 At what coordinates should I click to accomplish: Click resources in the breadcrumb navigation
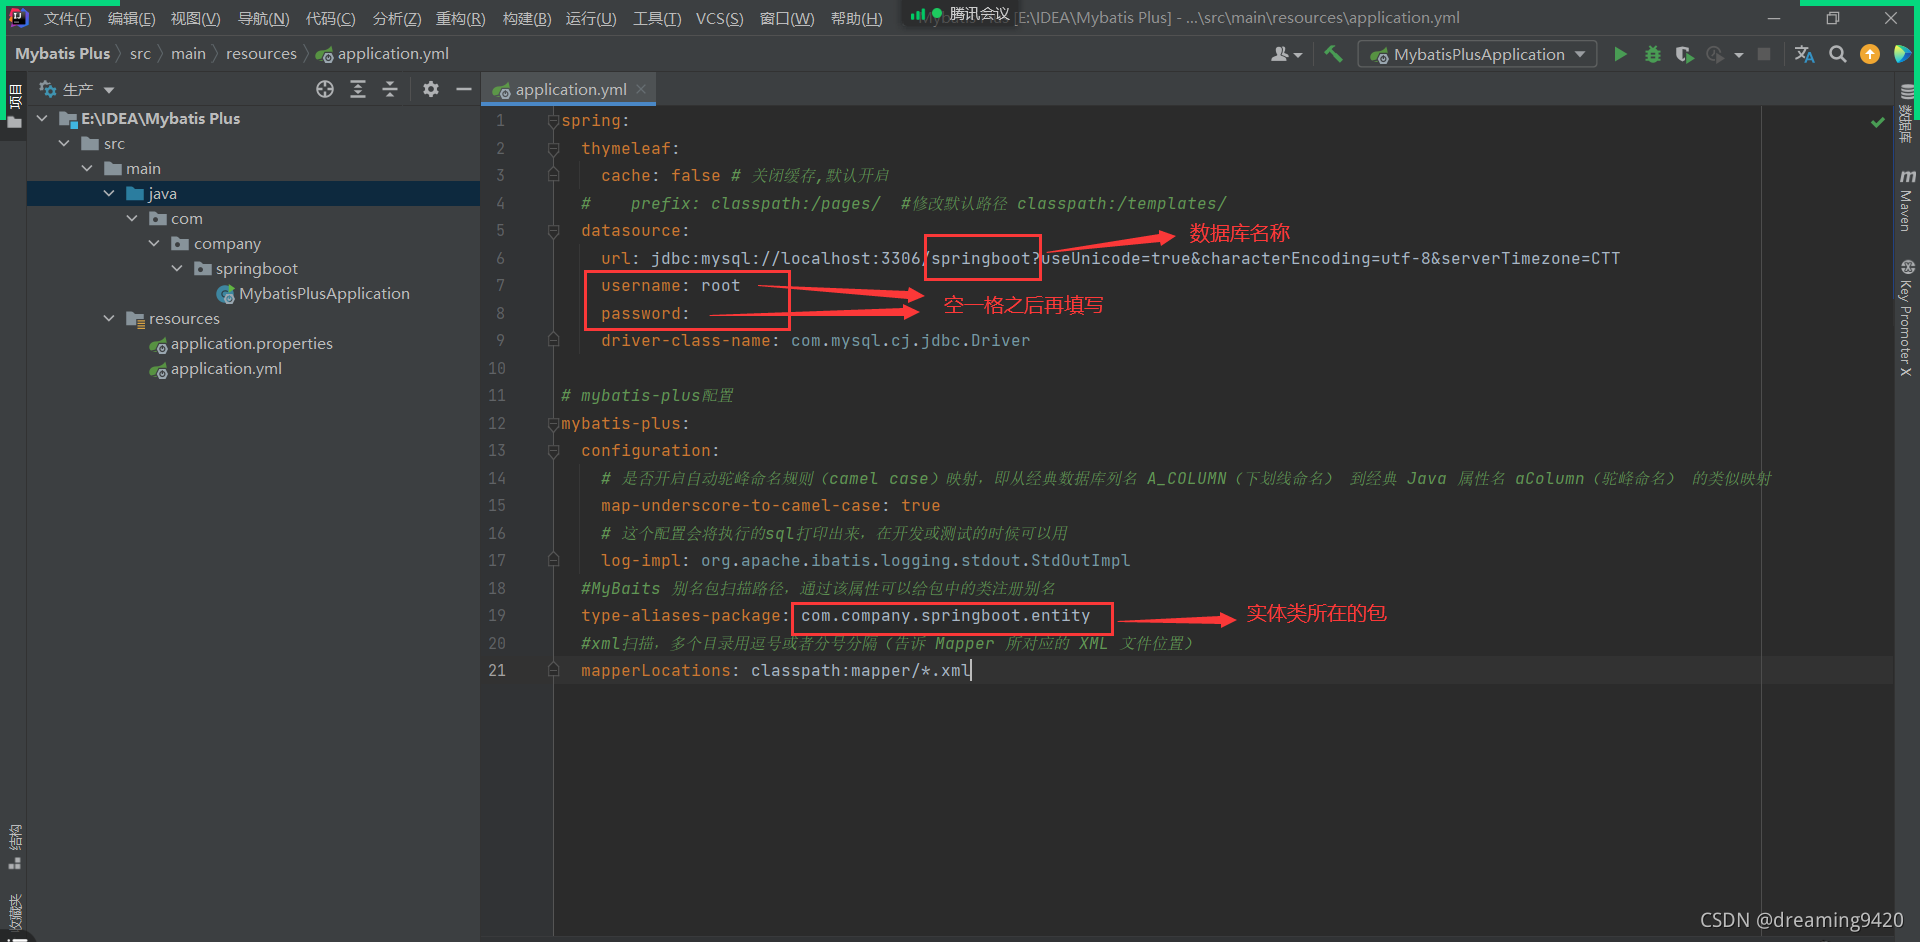coord(261,53)
